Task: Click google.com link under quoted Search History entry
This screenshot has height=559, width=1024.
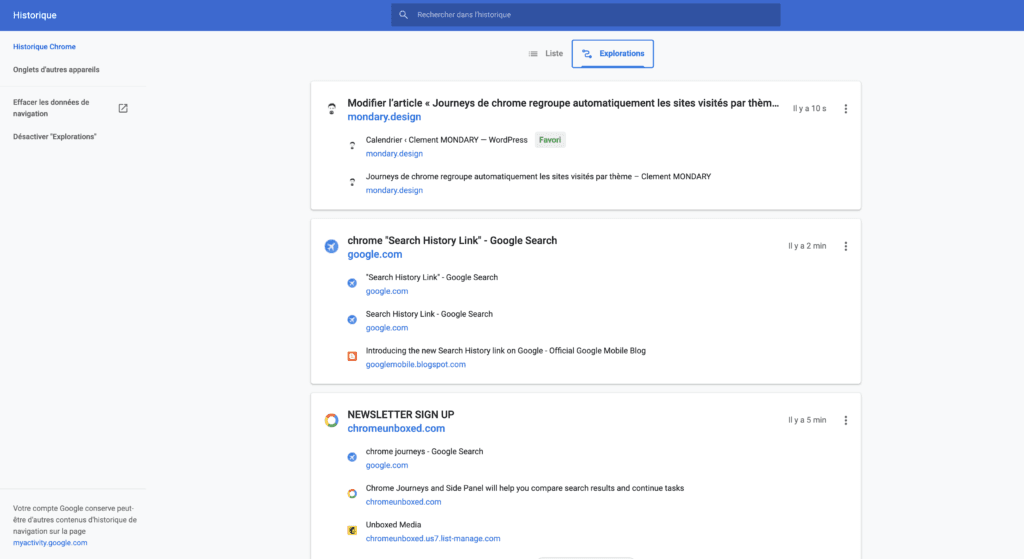Action: coord(387,291)
